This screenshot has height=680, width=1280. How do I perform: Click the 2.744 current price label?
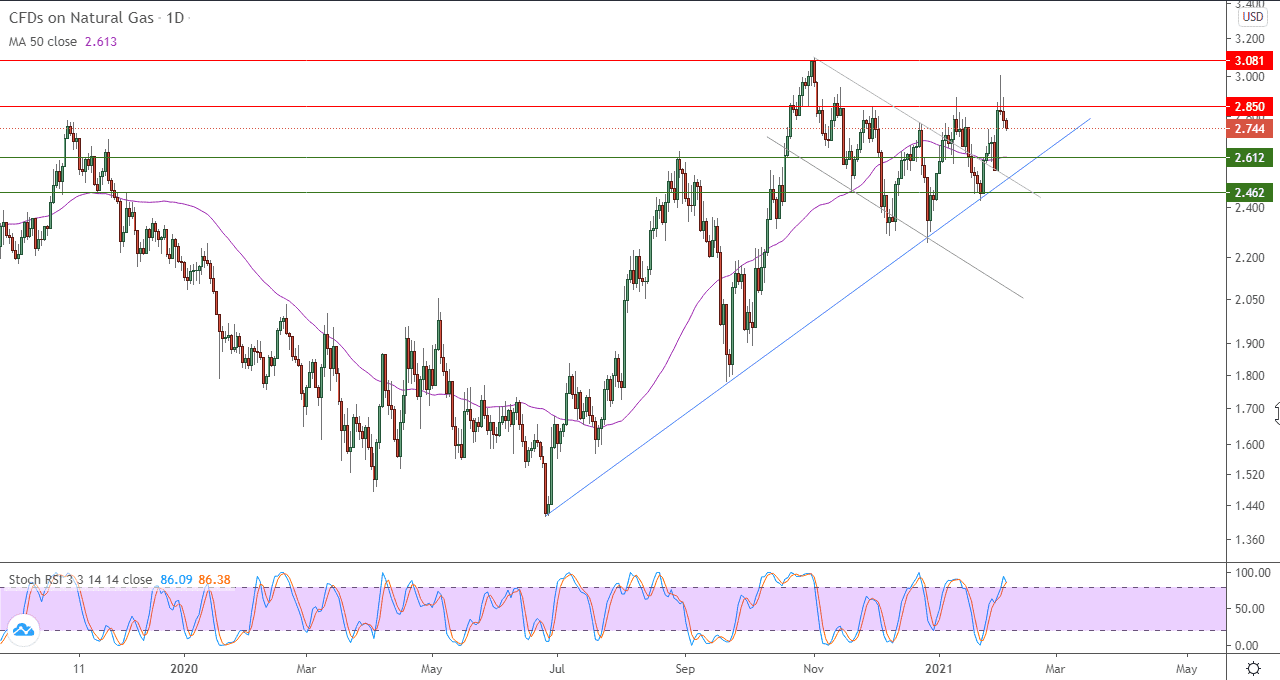(1249, 129)
